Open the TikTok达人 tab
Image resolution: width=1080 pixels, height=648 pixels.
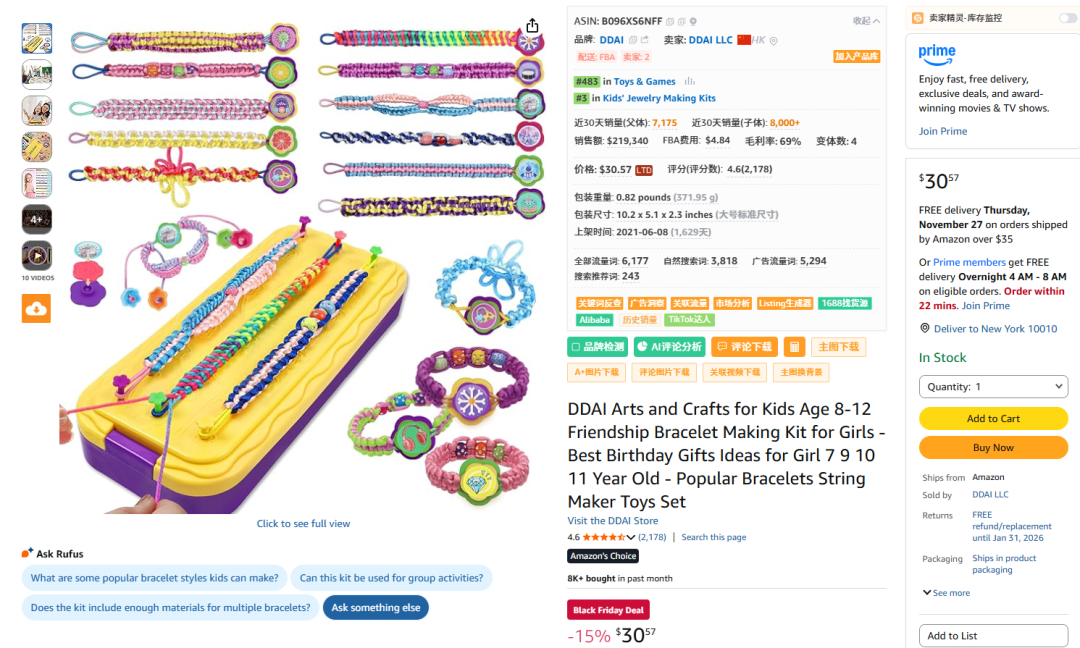690,321
